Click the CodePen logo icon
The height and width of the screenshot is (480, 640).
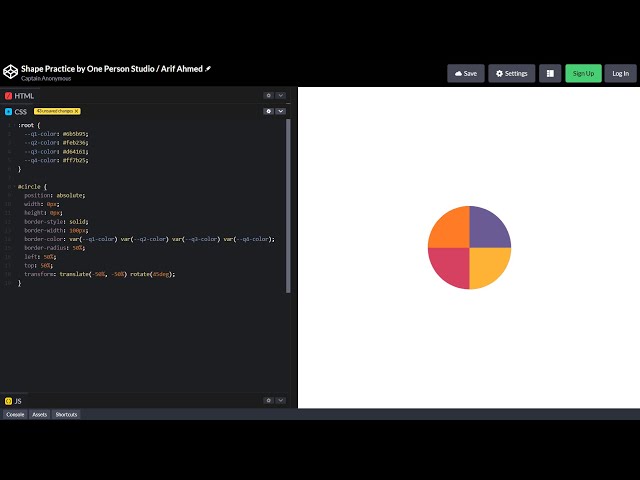(x=10, y=72)
